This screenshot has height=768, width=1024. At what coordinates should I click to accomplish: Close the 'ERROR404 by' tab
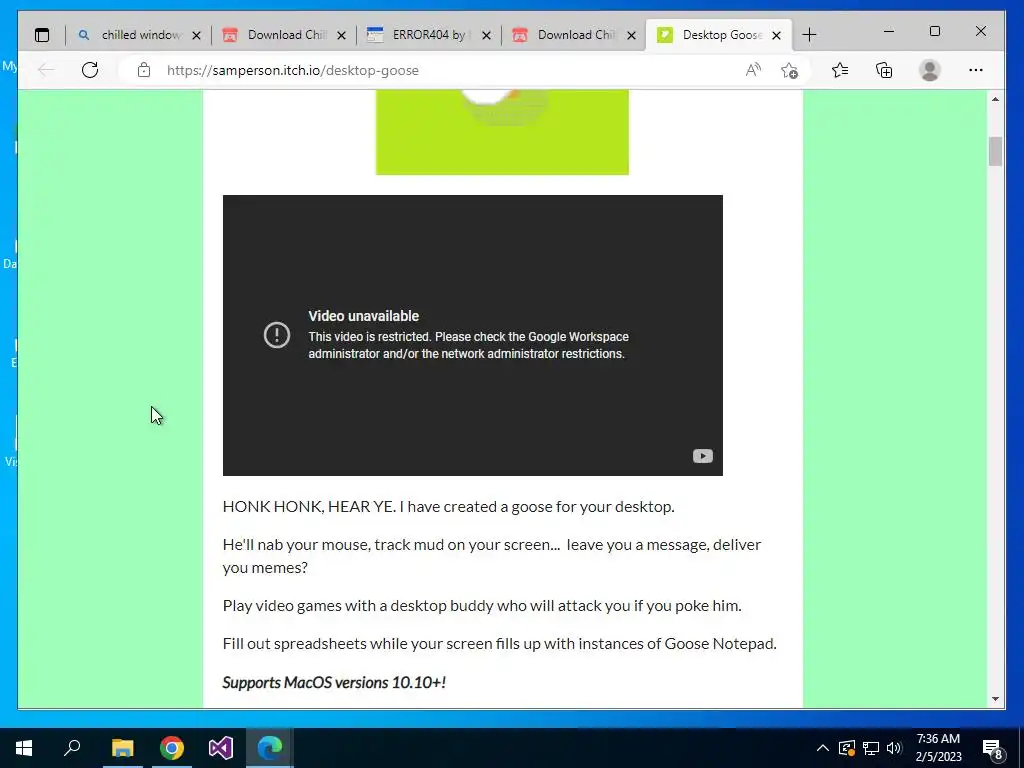486,35
